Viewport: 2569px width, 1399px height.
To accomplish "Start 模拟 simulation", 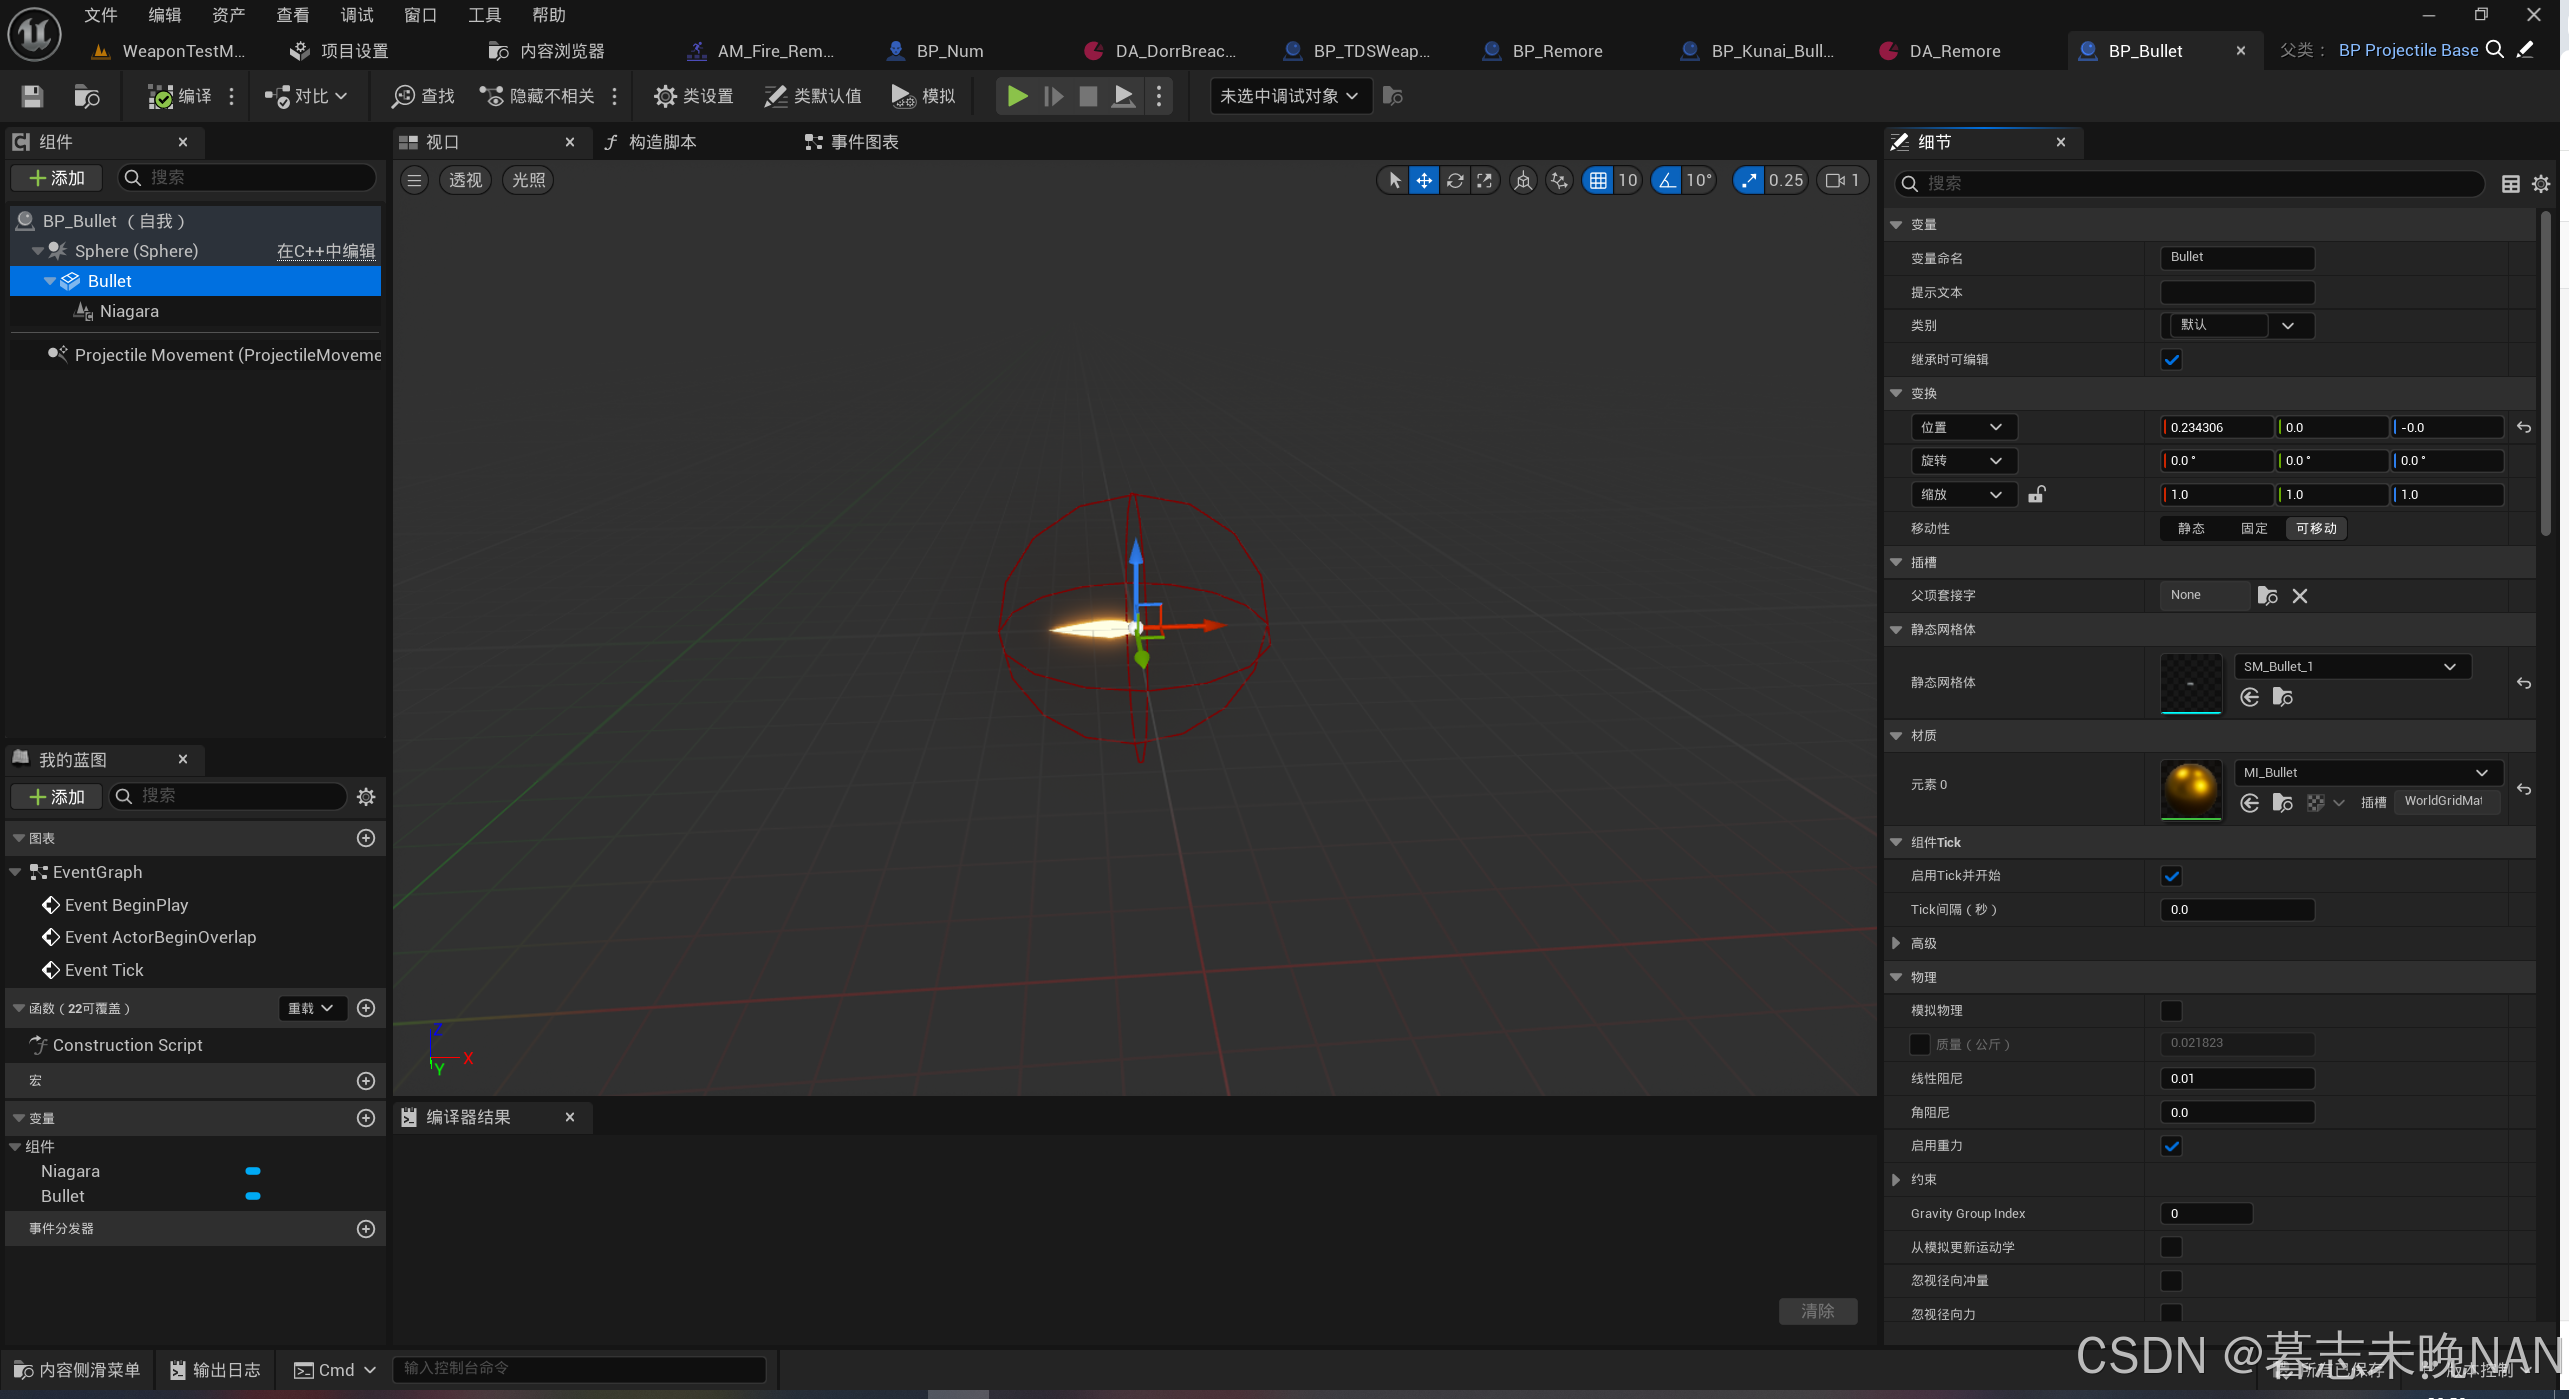I will [x=923, y=96].
